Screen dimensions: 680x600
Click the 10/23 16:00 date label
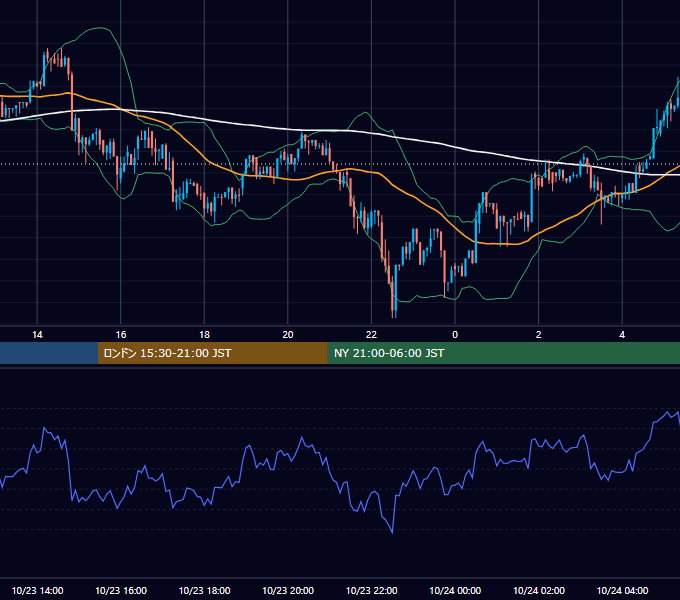coord(121,590)
